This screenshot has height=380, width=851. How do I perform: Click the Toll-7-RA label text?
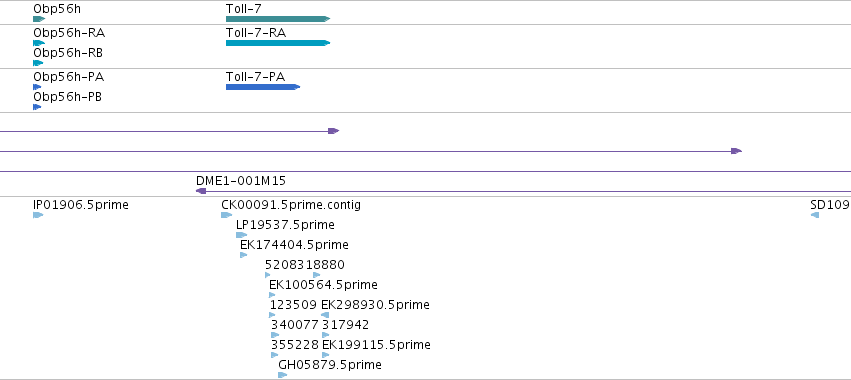pos(256,33)
